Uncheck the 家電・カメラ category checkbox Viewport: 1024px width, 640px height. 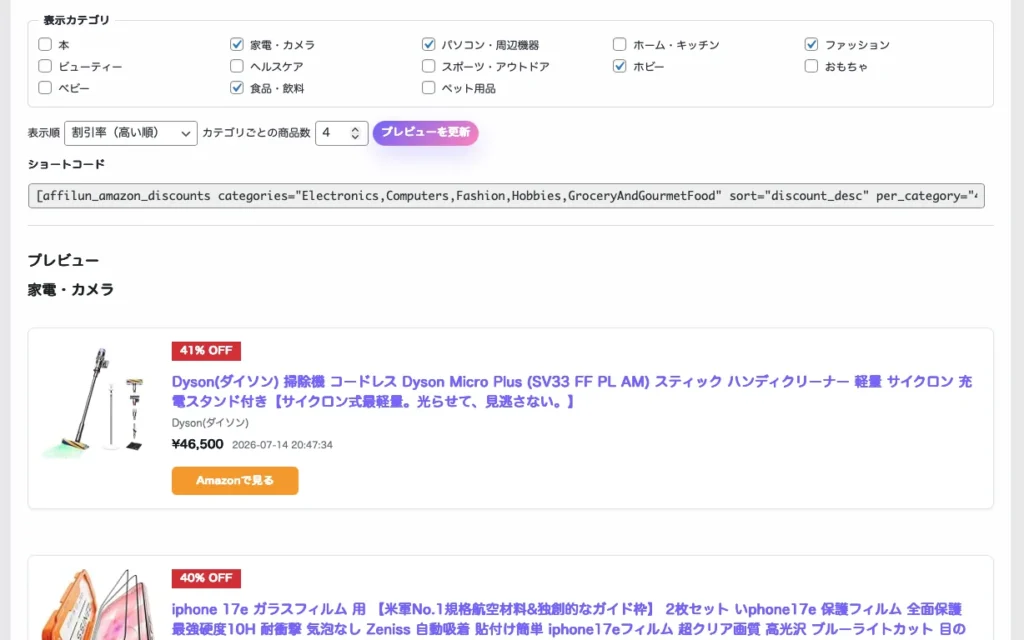[x=236, y=44]
